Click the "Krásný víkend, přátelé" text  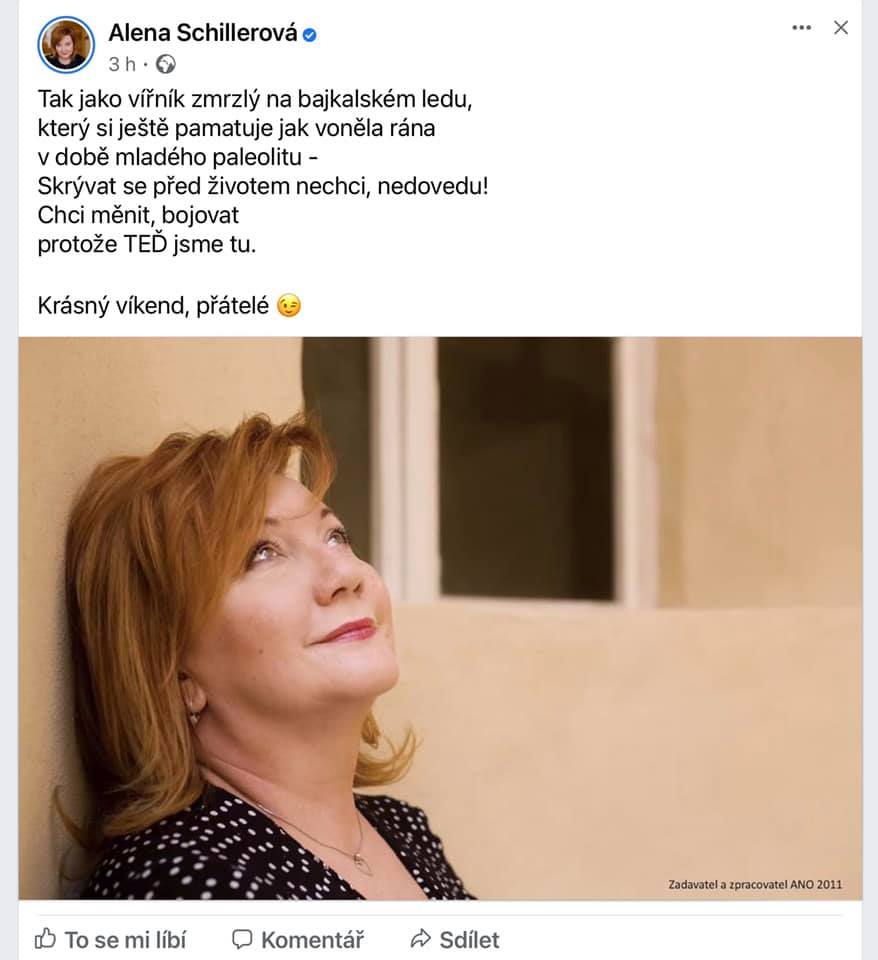tap(154, 306)
